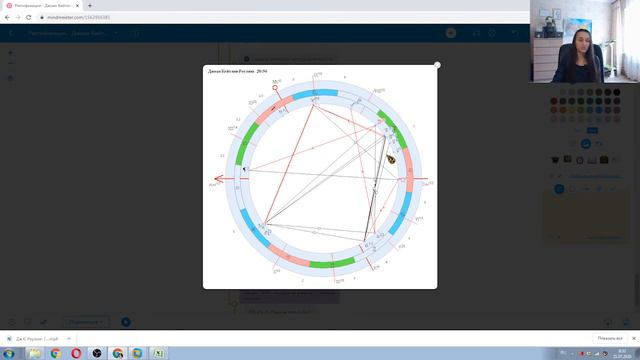This screenshot has width=640, height=360.
Task: Click the blue round button in bottom toolbar
Action: point(126,322)
